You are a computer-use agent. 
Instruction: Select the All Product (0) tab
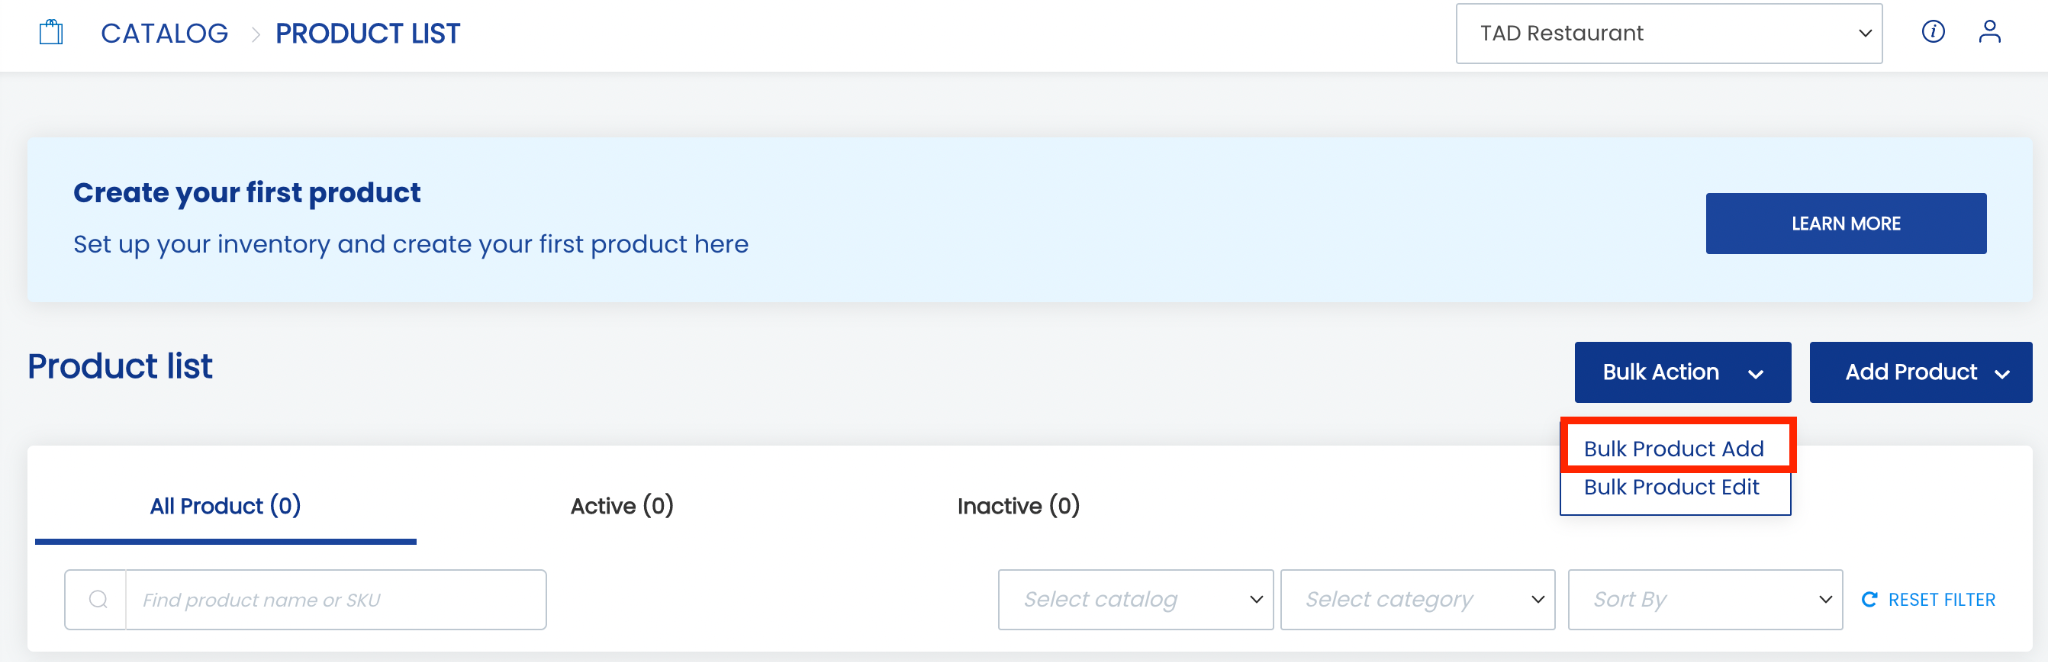pyautogui.click(x=225, y=506)
